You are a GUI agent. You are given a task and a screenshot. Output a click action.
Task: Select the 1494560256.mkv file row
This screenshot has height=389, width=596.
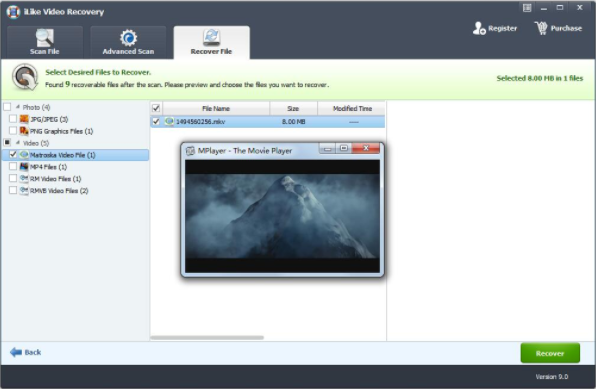click(x=268, y=122)
